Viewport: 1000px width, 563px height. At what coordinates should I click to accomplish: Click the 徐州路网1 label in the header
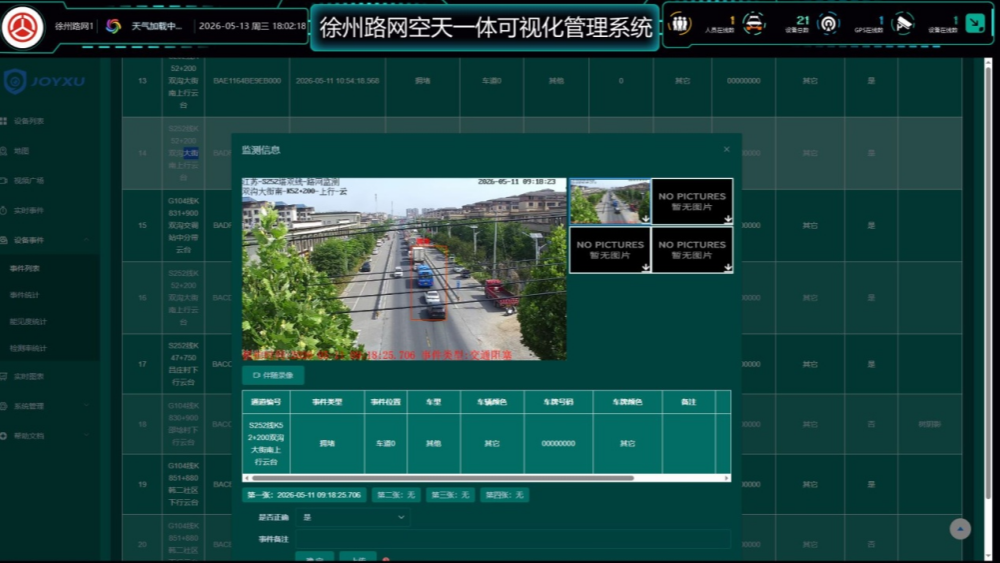74,26
